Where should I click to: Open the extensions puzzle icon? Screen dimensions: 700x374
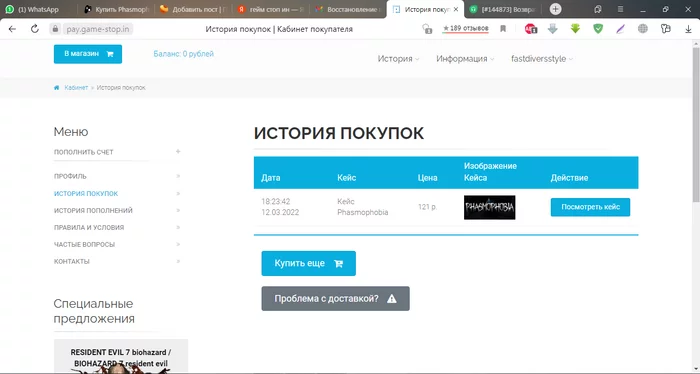click(666, 29)
